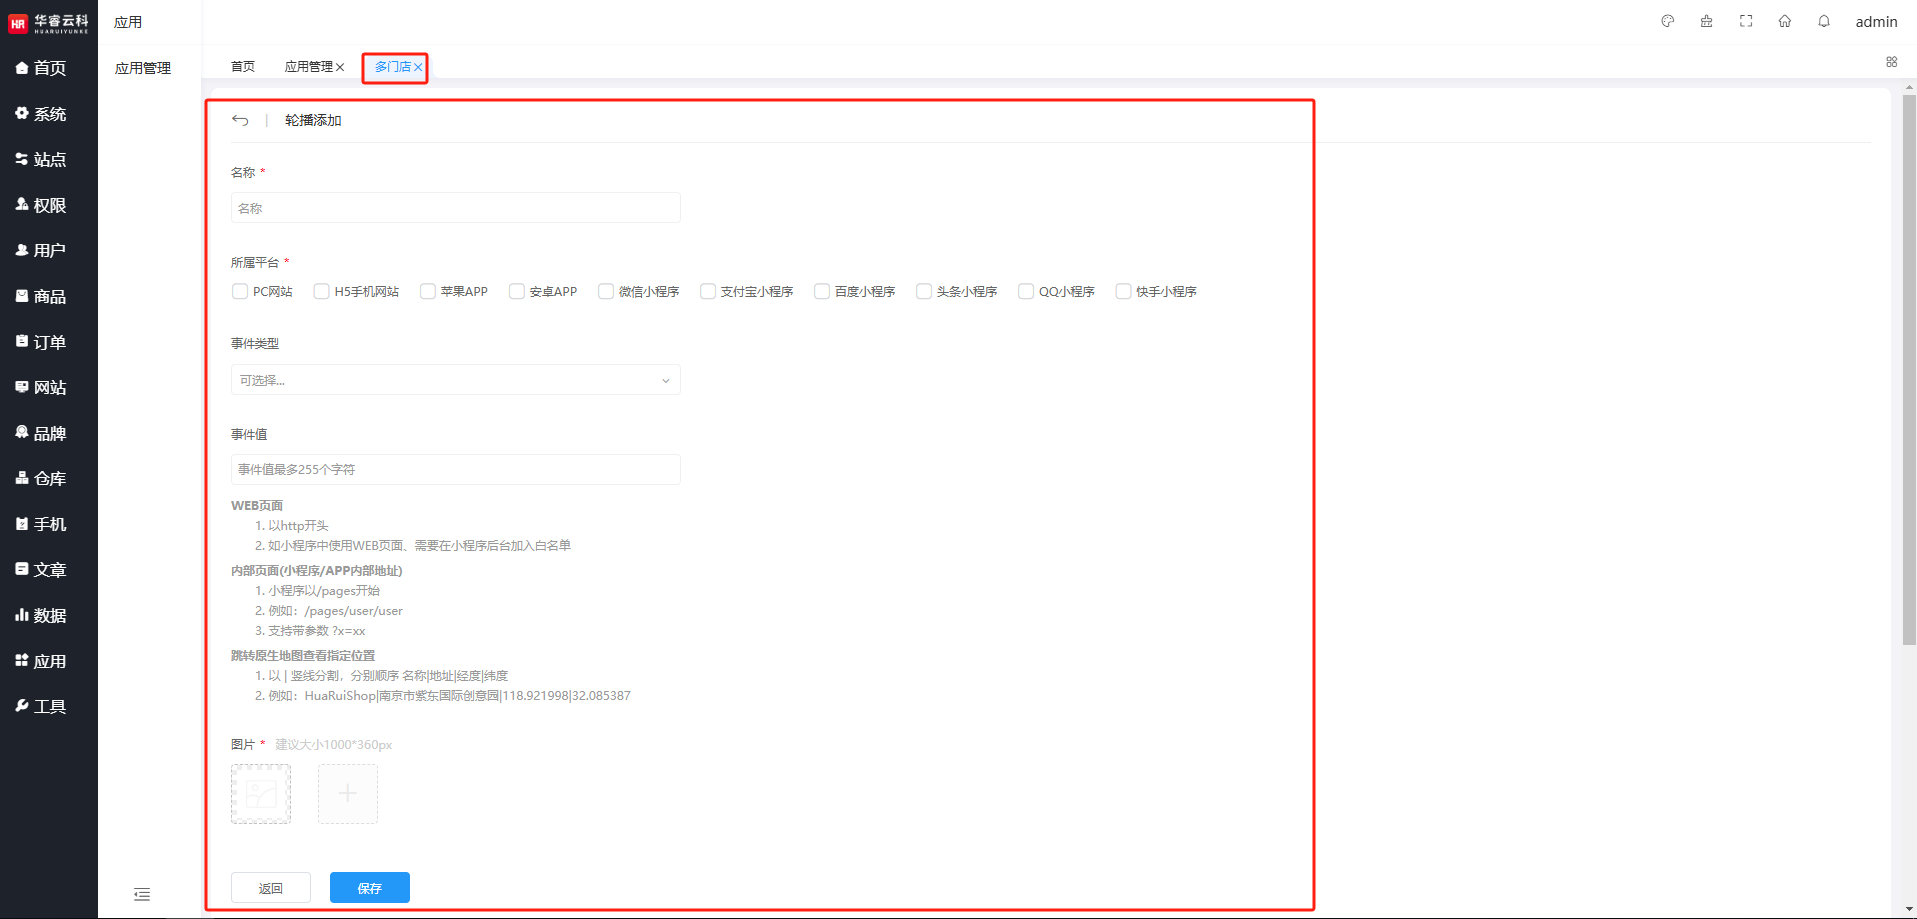The image size is (1917, 919).
Task: Click the back arrow beside 轮播添加
Action: pyautogui.click(x=240, y=120)
